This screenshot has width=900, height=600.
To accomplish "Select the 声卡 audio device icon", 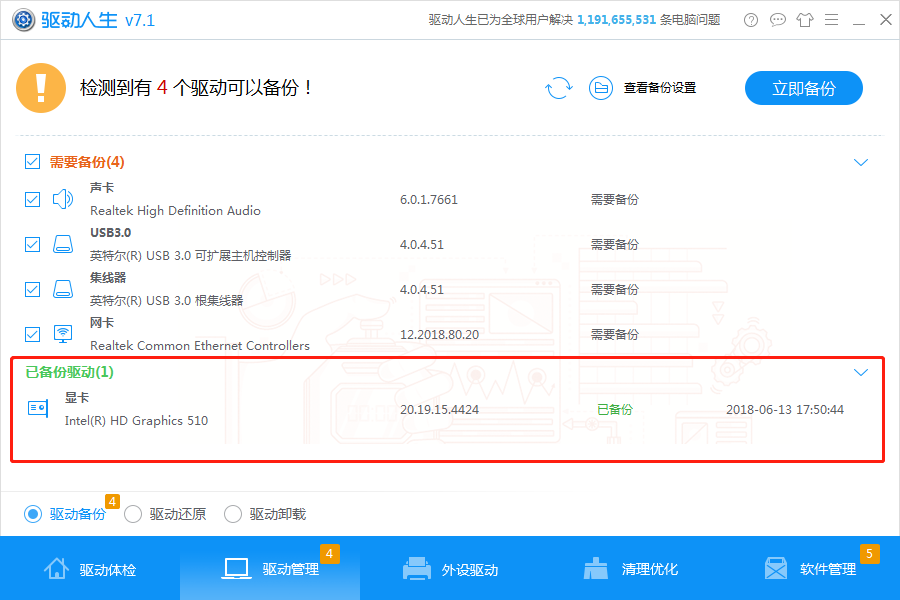I will tap(62, 199).
